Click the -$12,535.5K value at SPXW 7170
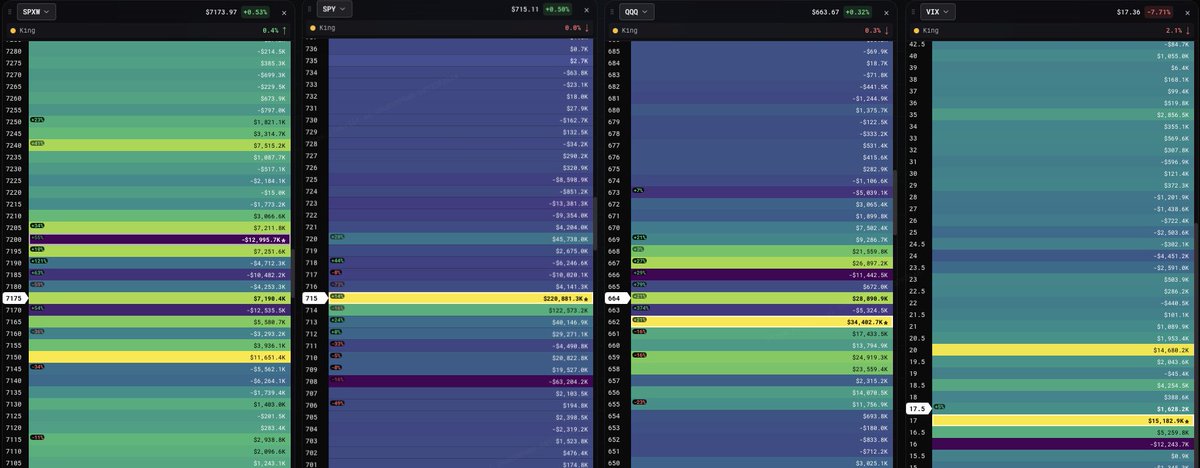This screenshot has width=1200, height=468. [265, 310]
